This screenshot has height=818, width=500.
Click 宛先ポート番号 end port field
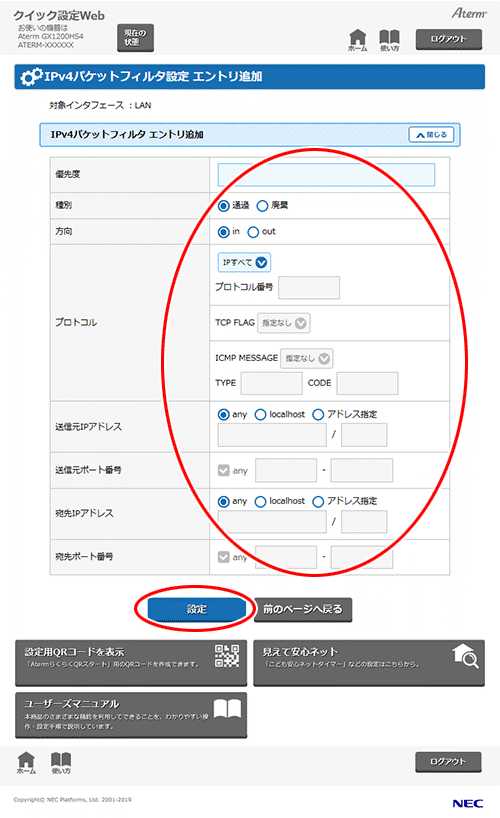[x=362, y=557]
